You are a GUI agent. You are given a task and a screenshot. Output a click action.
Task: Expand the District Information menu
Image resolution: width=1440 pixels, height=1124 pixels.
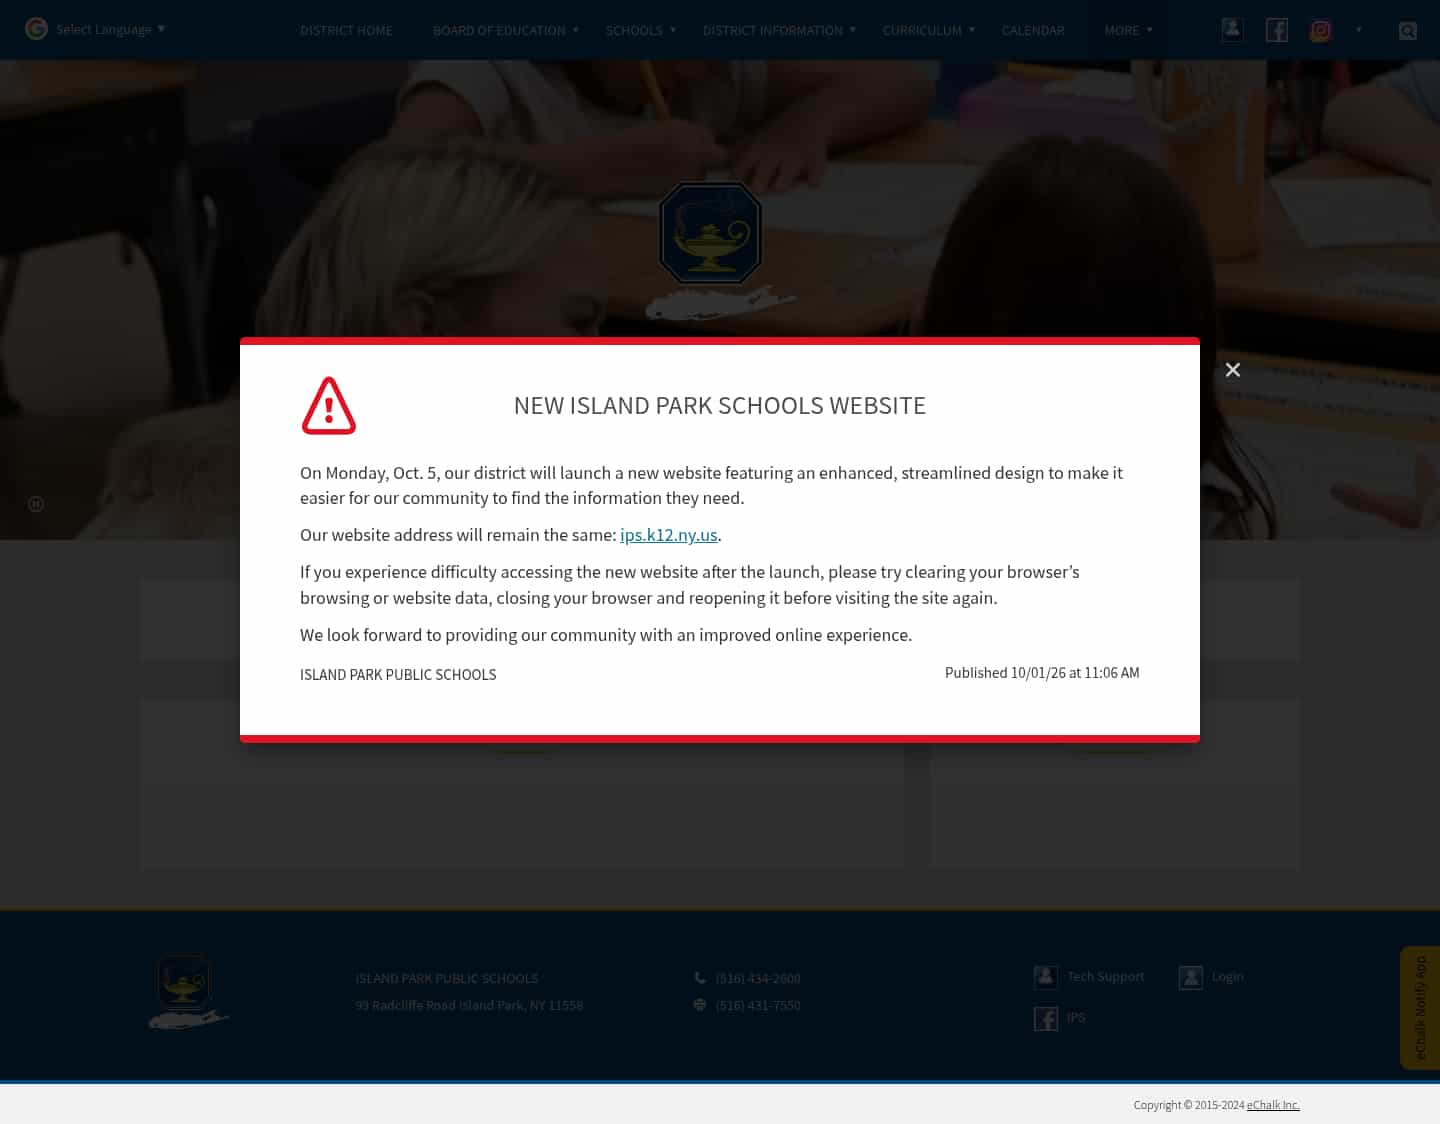[x=780, y=30]
